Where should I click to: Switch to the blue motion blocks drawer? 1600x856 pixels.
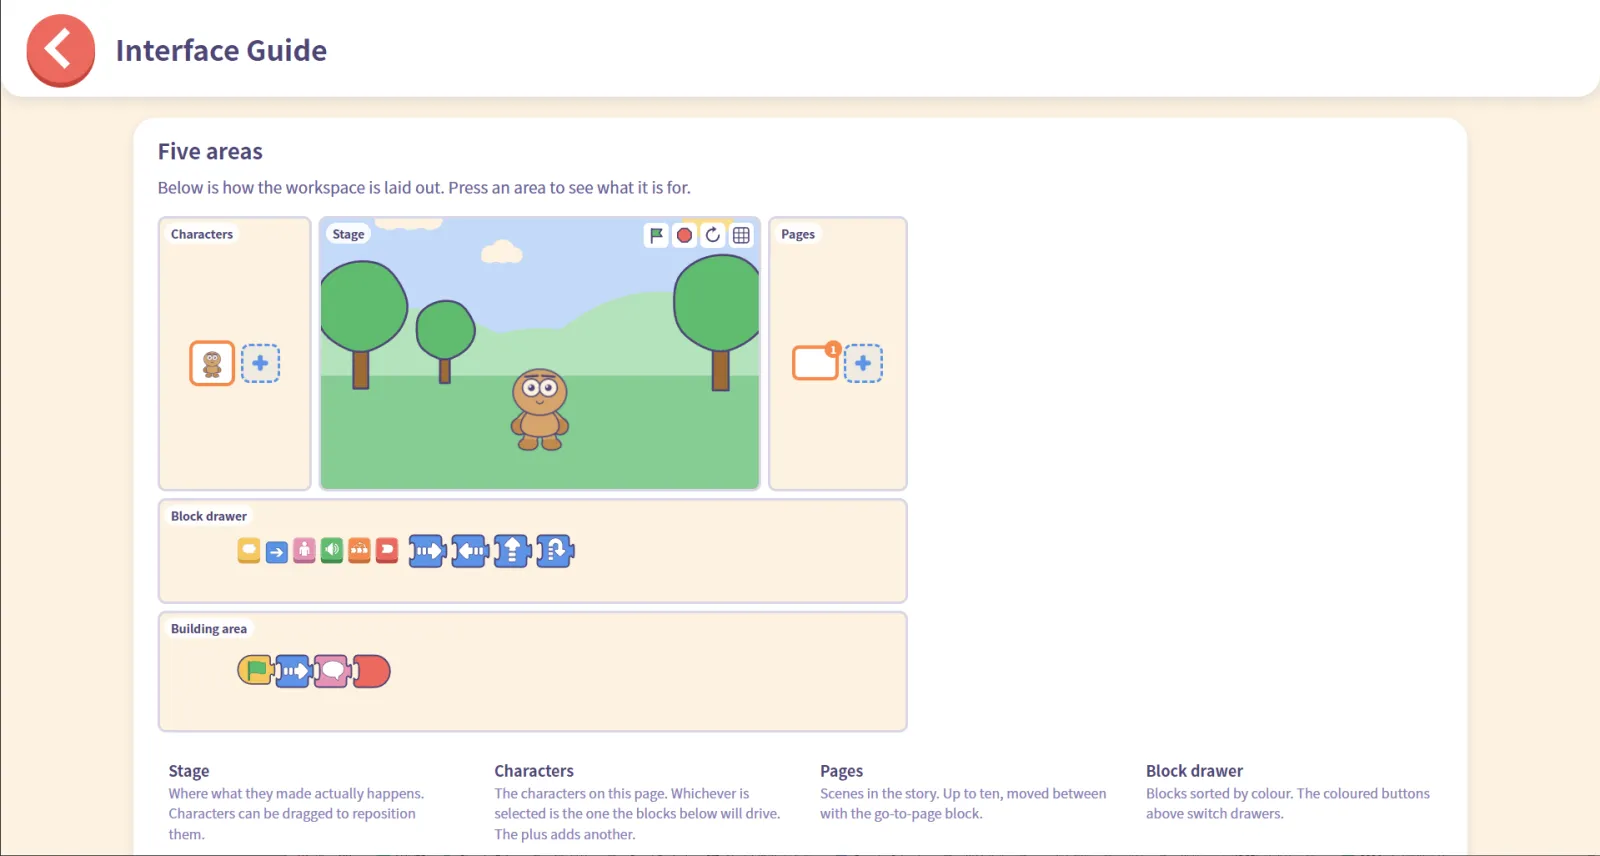coord(277,550)
